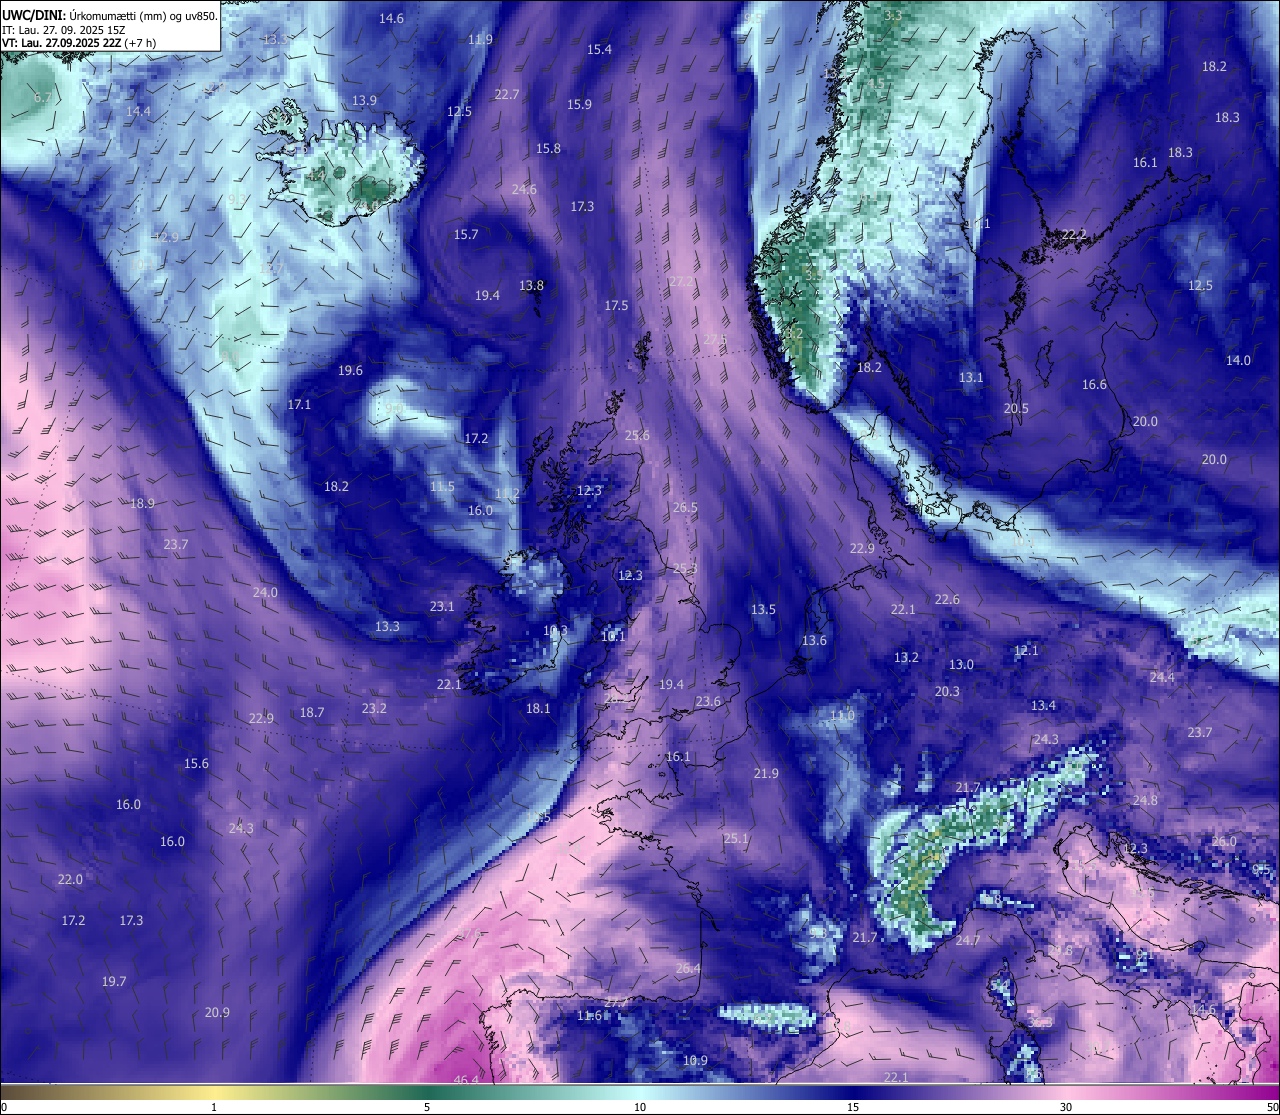The width and height of the screenshot is (1280, 1115).
Task: Click the 23.1 value near Ireland
Action: point(442,607)
